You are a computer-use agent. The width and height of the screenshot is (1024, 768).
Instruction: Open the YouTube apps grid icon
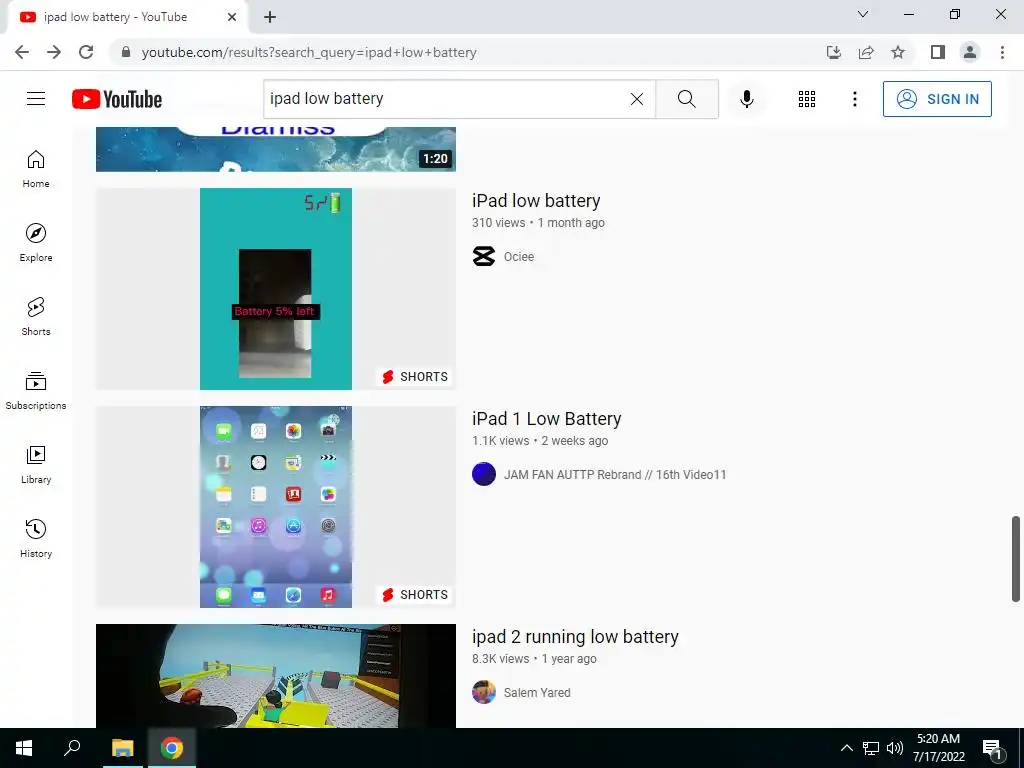click(807, 99)
